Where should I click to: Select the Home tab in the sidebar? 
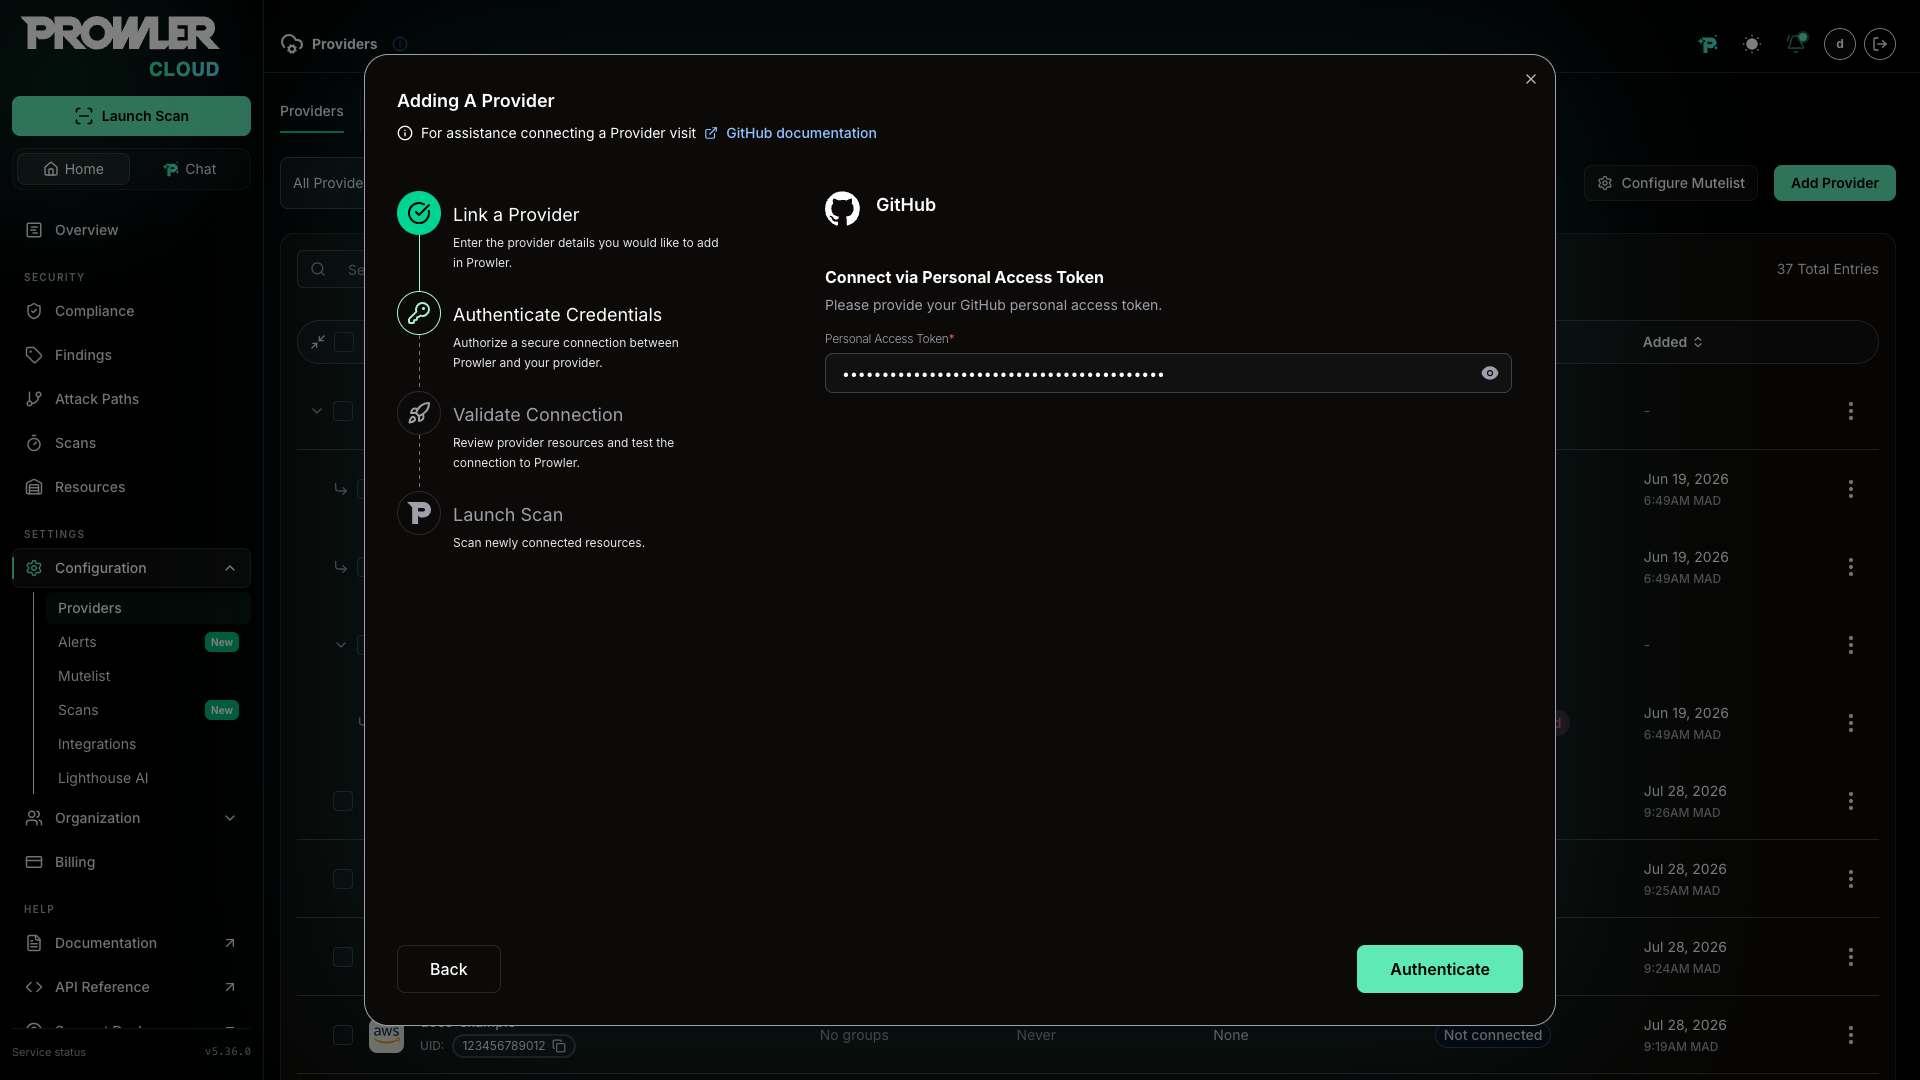(x=73, y=169)
